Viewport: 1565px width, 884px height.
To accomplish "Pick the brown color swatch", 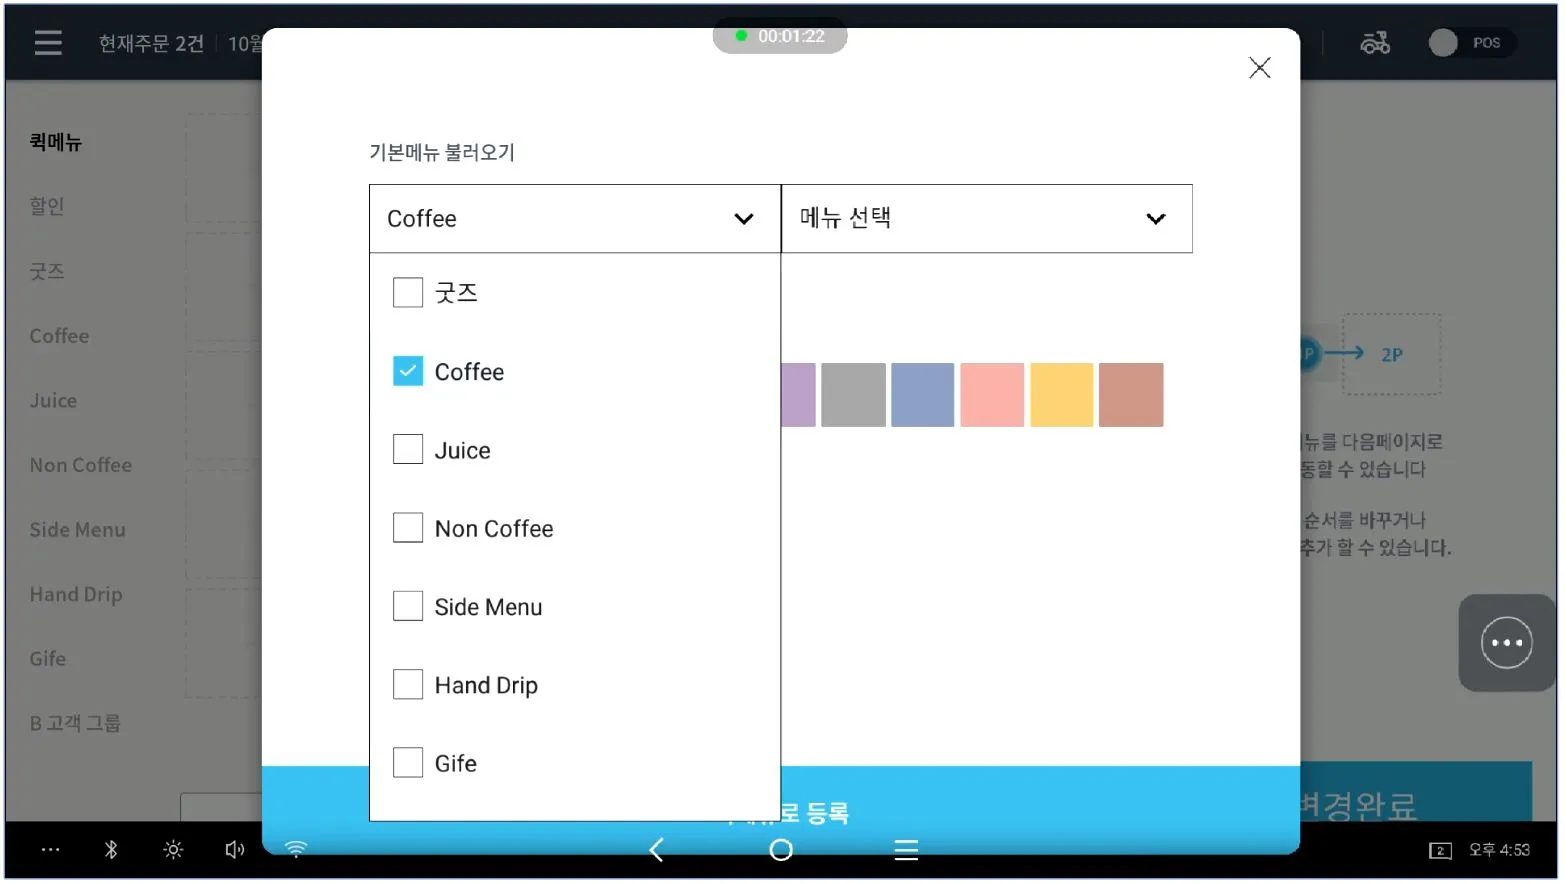I will (1131, 395).
